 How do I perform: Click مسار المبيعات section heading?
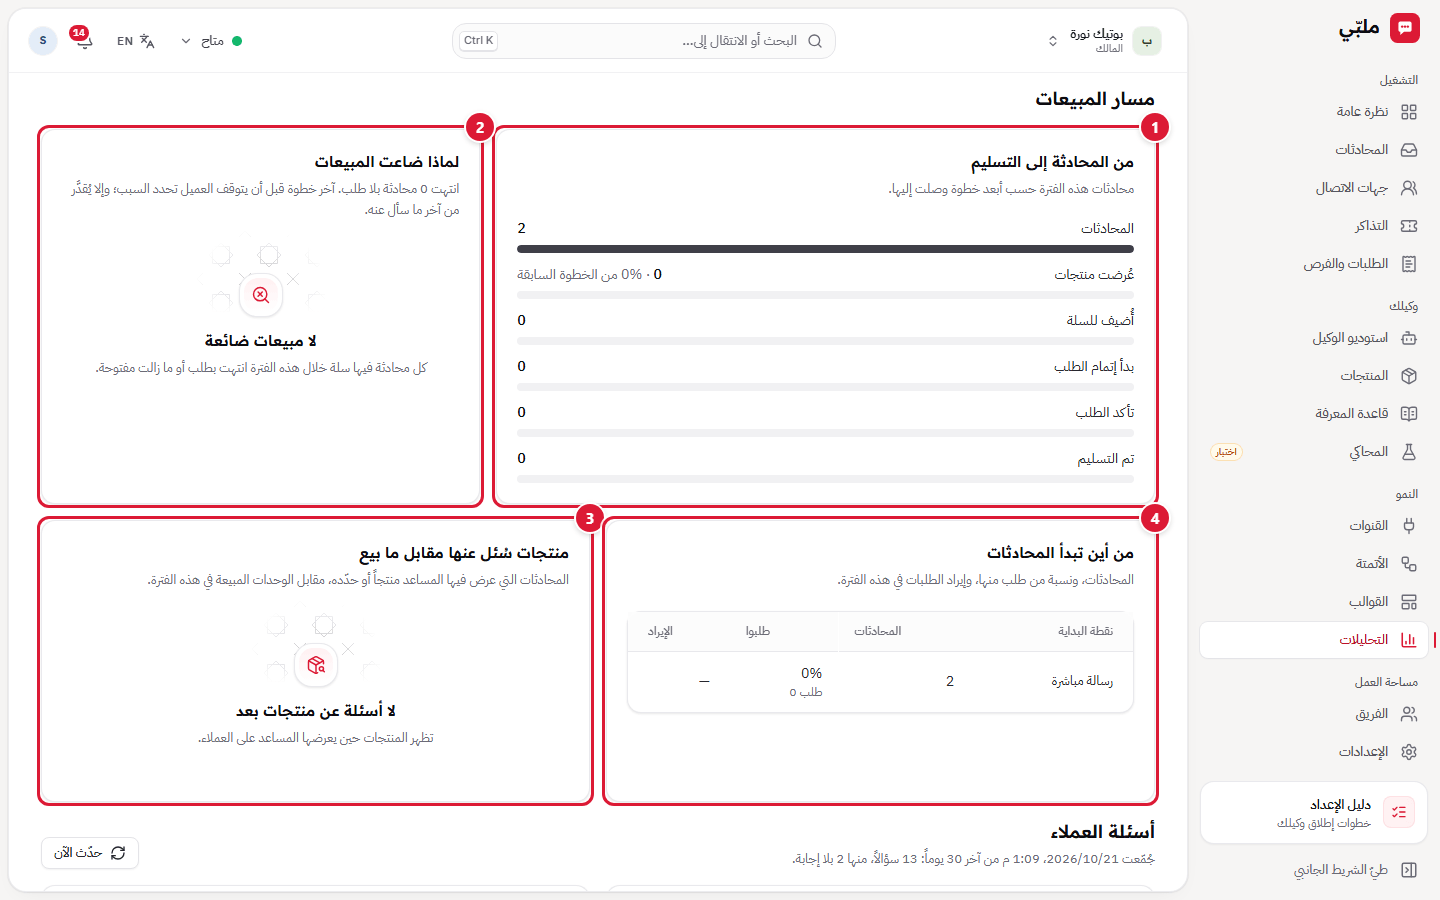coord(1095,99)
